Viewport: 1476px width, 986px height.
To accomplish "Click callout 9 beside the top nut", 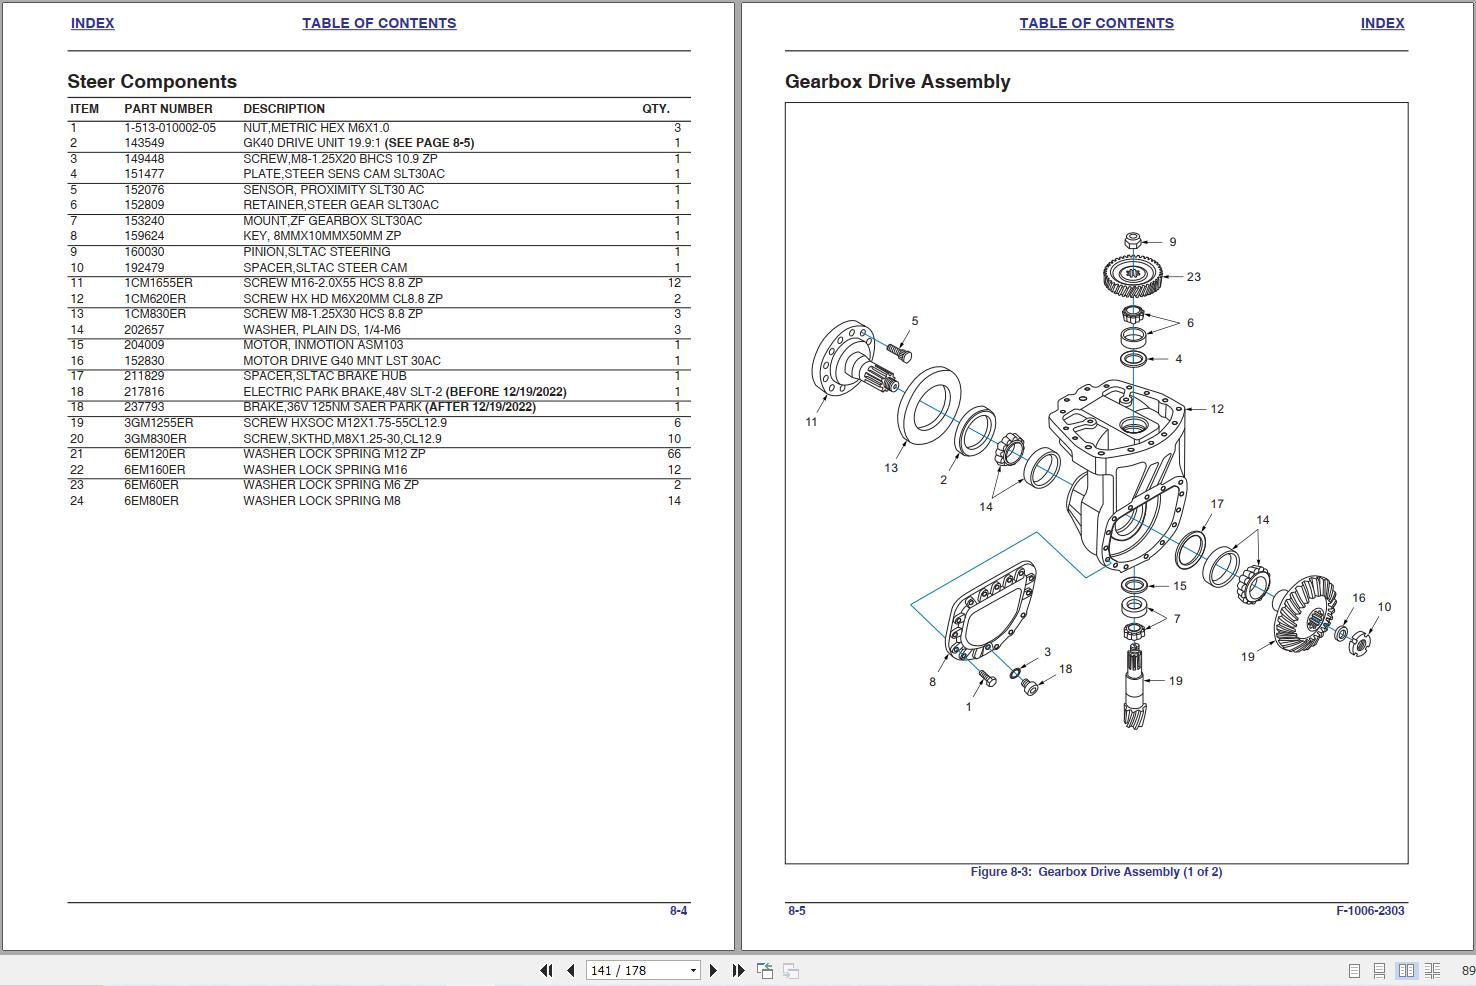I will [x=1173, y=242].
